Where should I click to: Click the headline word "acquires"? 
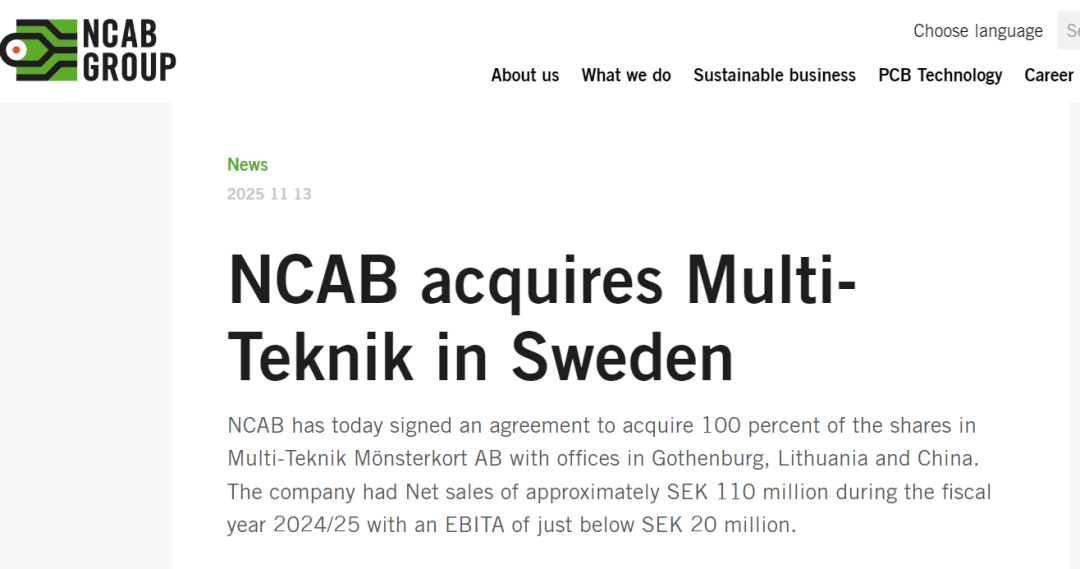[541, 282]
